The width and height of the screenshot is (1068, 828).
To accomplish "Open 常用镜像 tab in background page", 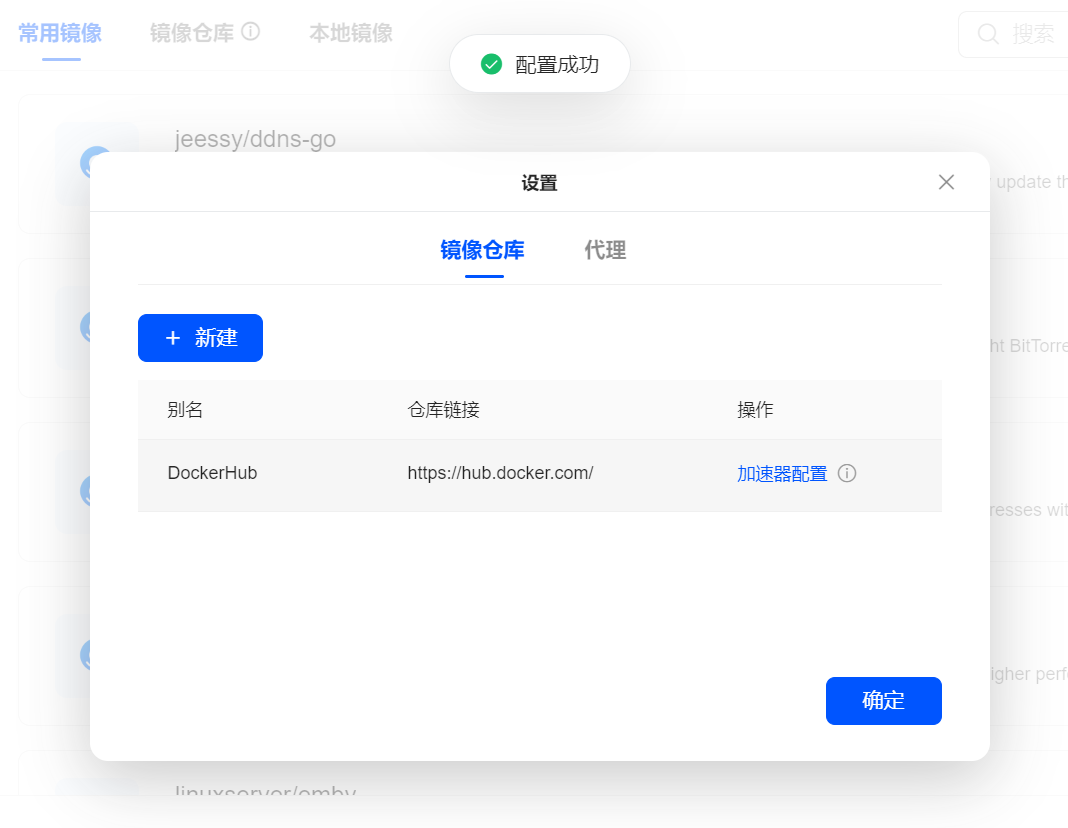I will point(60,33).
